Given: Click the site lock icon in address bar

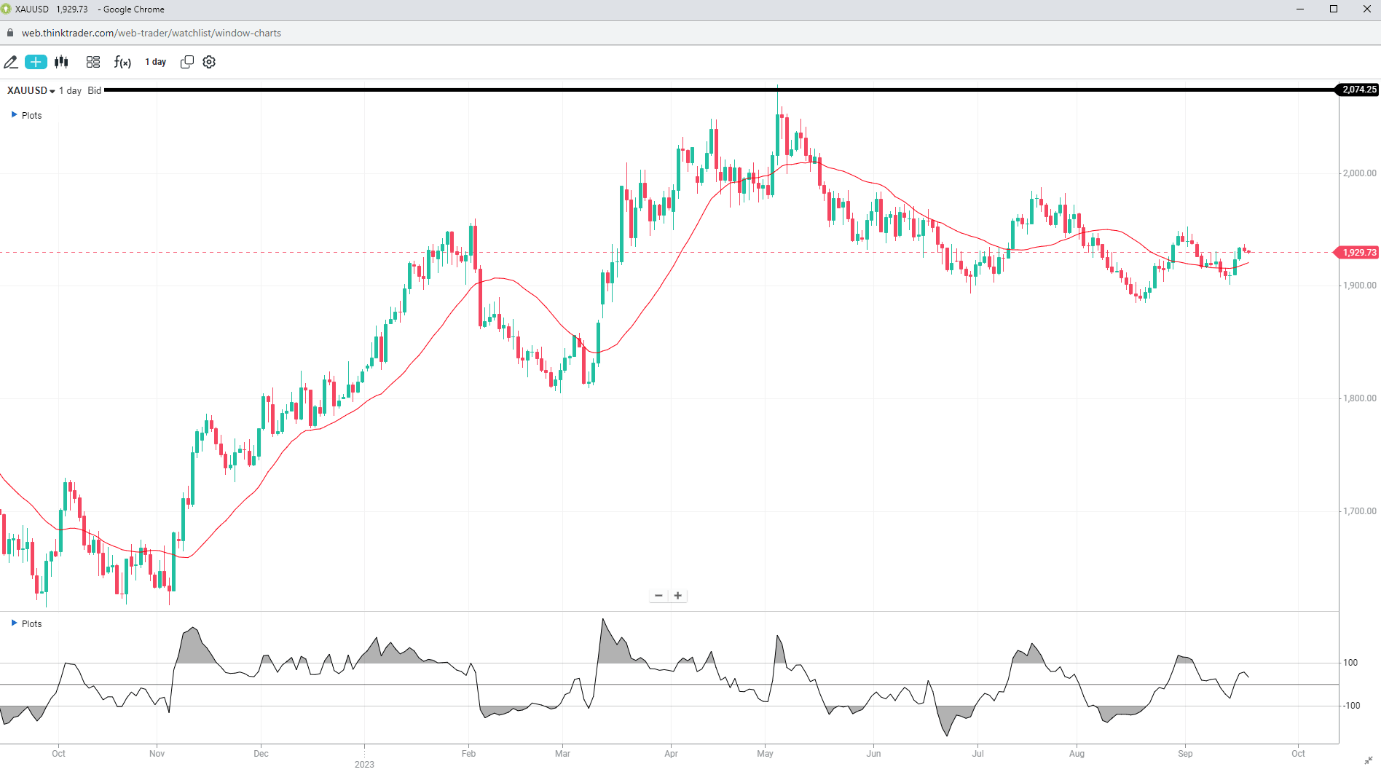Looking at the screenshot, I should 10,33.
